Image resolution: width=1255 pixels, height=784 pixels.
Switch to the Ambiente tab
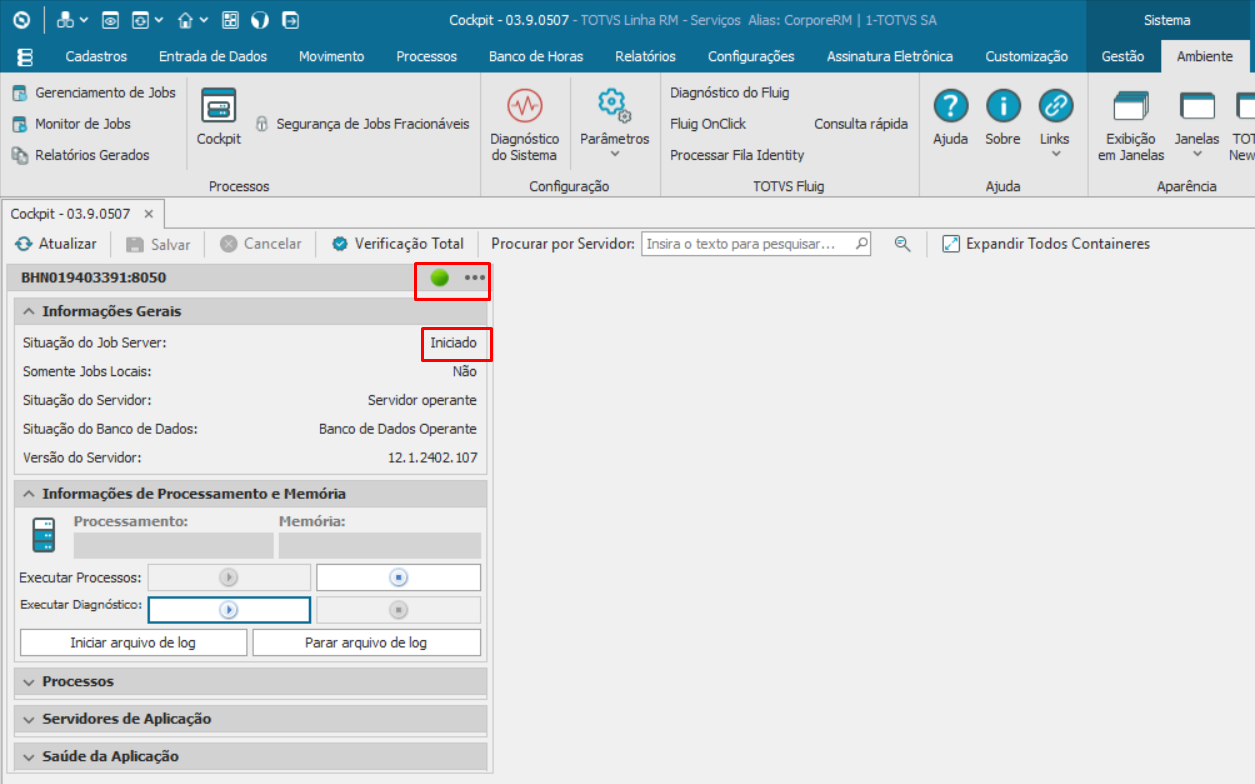click(x=1204, y=56)
